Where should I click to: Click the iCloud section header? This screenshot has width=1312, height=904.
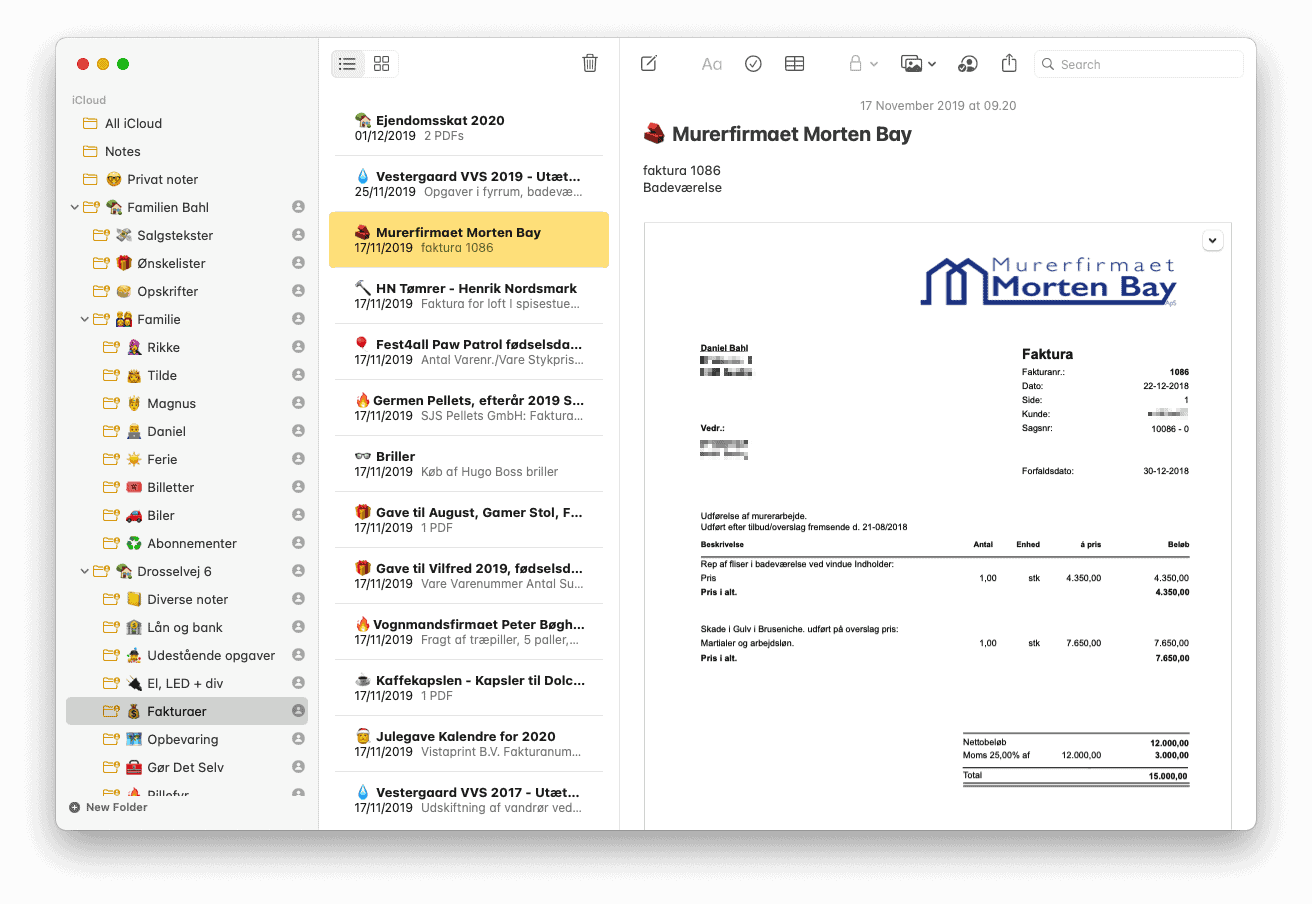tap(89, 100)
